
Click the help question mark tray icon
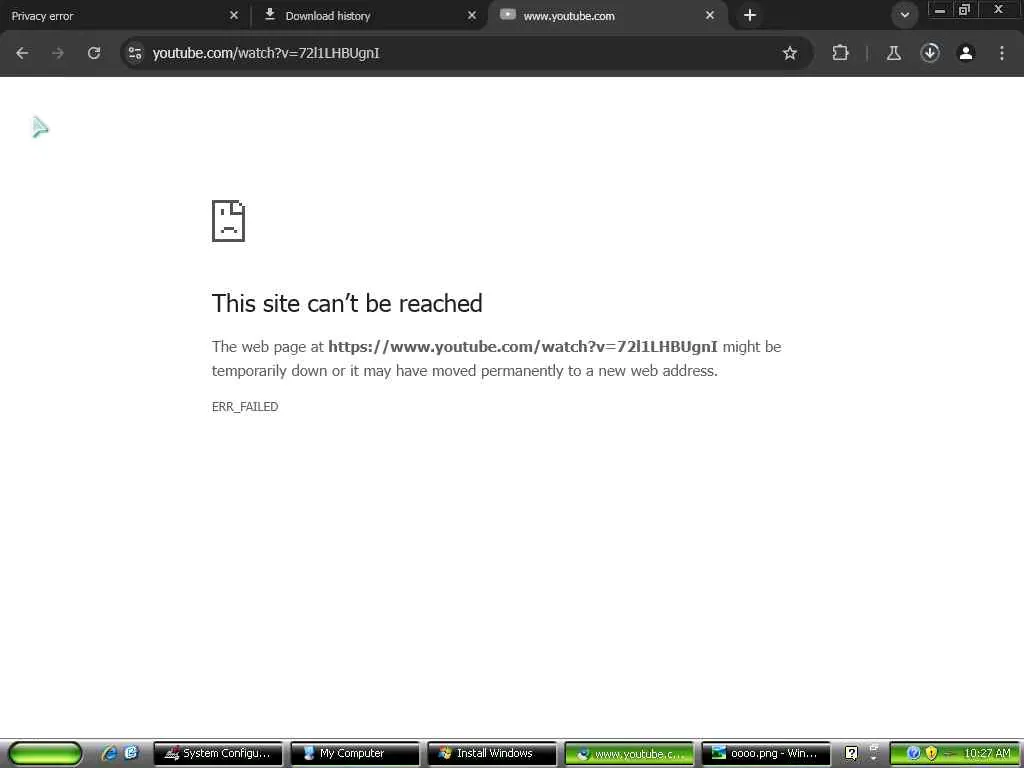pyautogui.click(x=851, y=754)
